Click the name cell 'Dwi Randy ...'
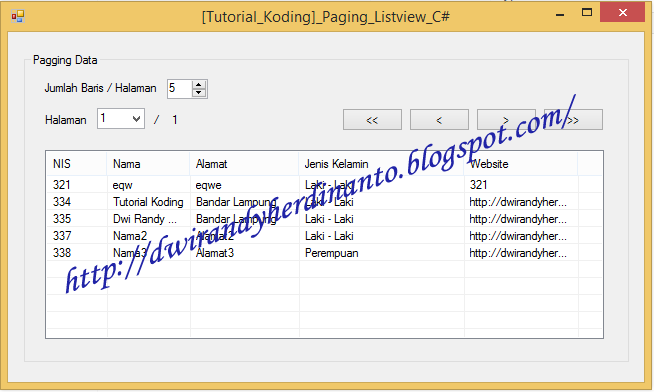654x392 pixels. coord(145,219)
